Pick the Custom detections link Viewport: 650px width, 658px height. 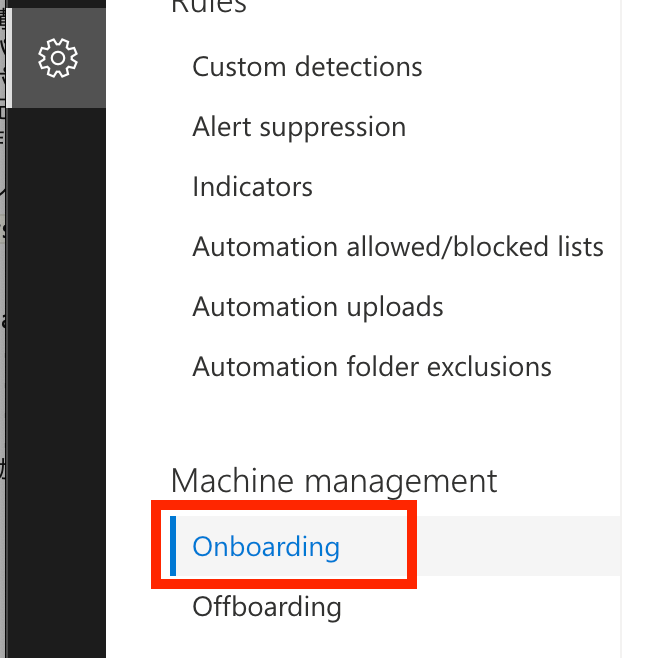307,67
